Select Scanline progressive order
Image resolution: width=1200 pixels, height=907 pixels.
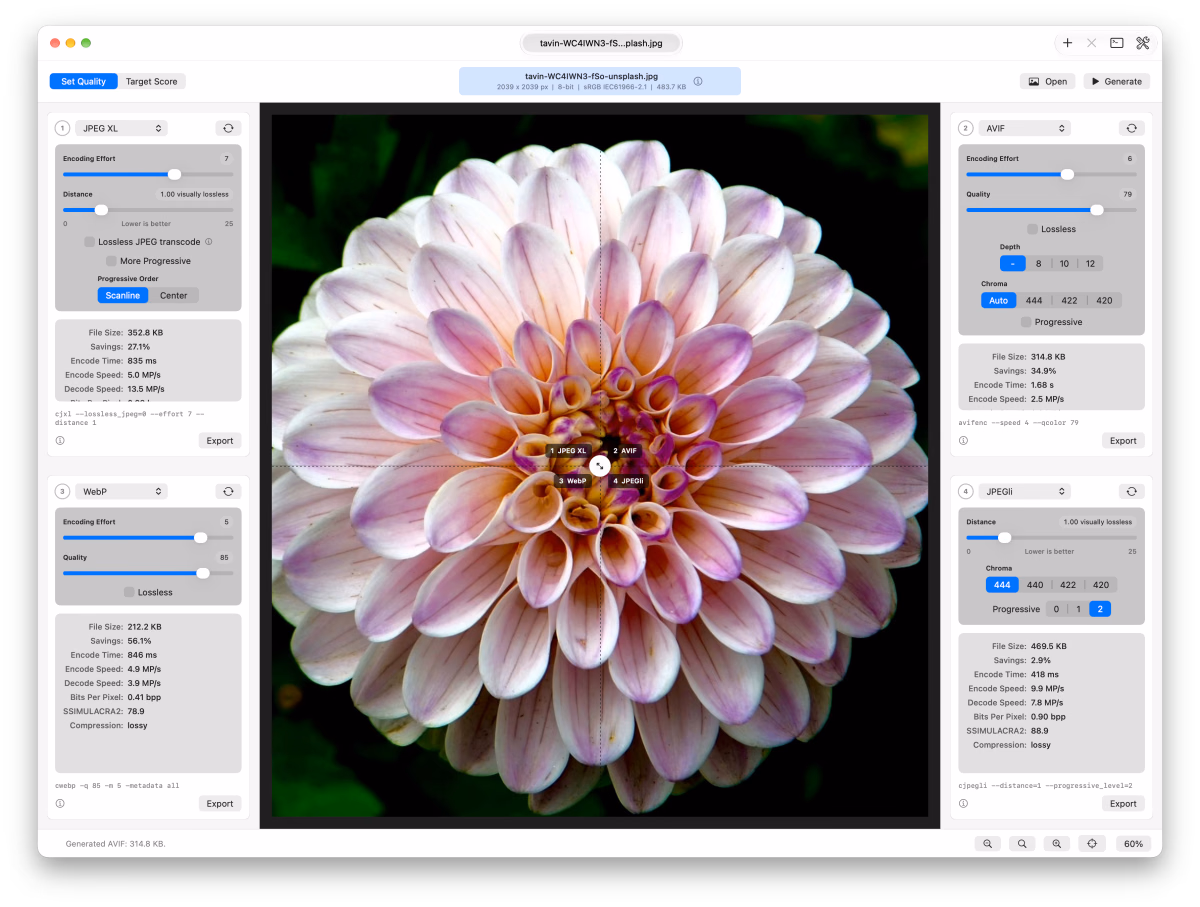coord(123,295)
